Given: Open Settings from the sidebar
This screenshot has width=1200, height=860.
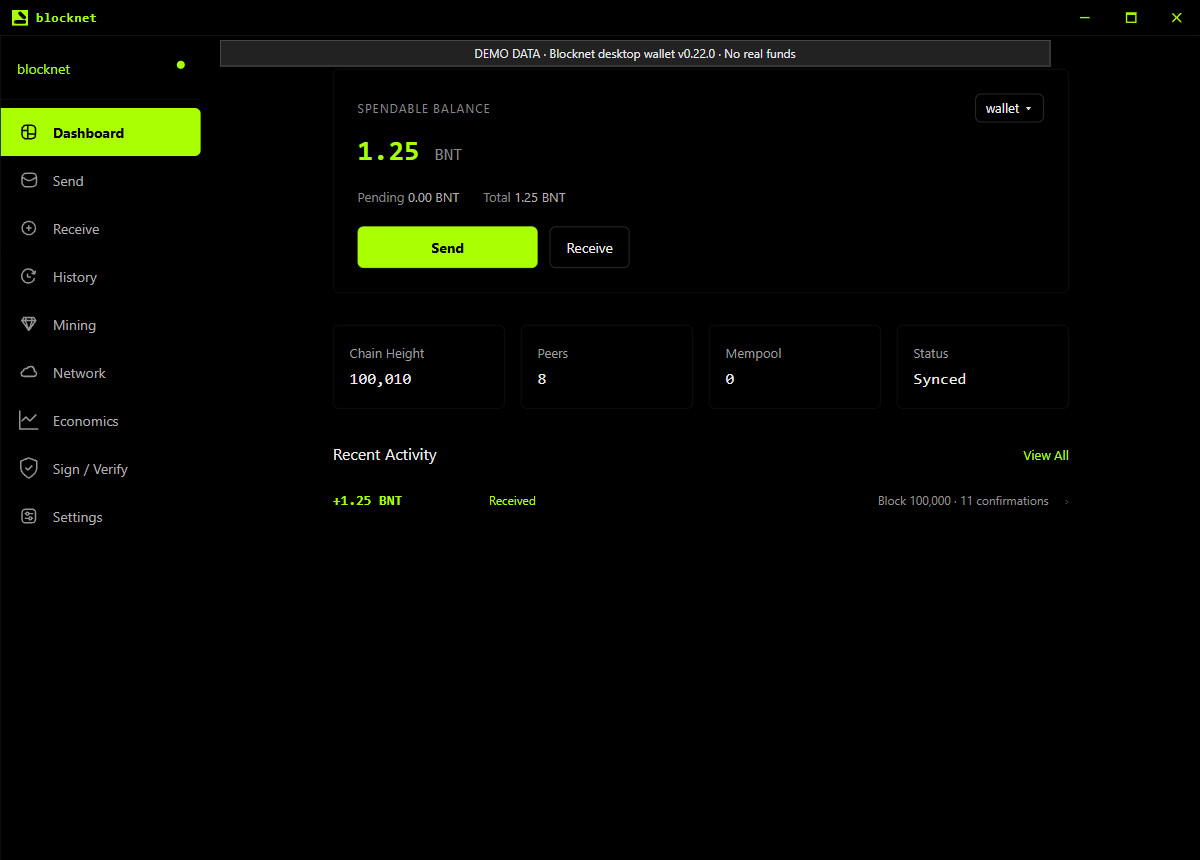Looking at the screenshot, I should click(100, 517).
